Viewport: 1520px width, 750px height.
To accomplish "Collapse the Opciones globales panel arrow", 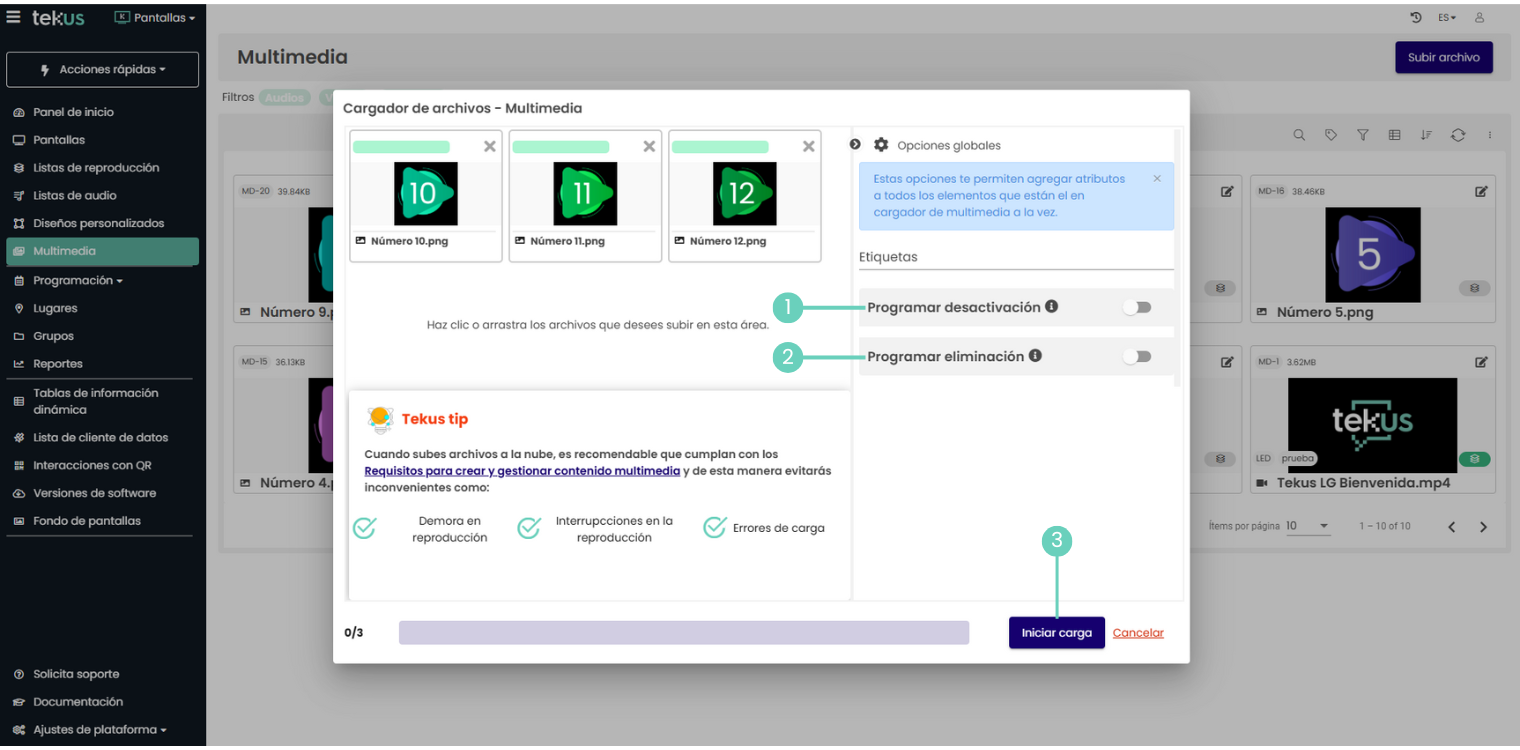I will [855, 145].
